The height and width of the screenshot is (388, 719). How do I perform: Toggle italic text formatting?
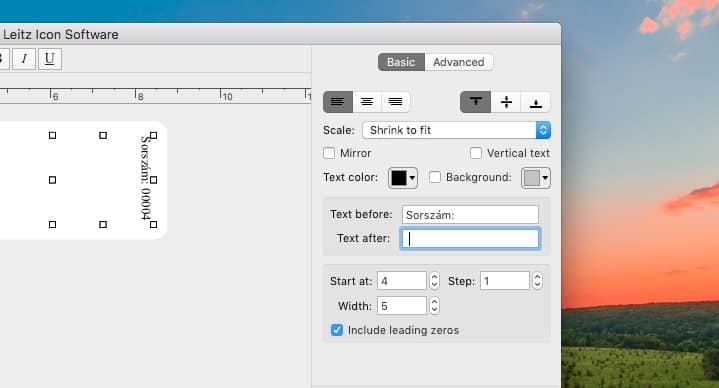(x=24, y=59)
